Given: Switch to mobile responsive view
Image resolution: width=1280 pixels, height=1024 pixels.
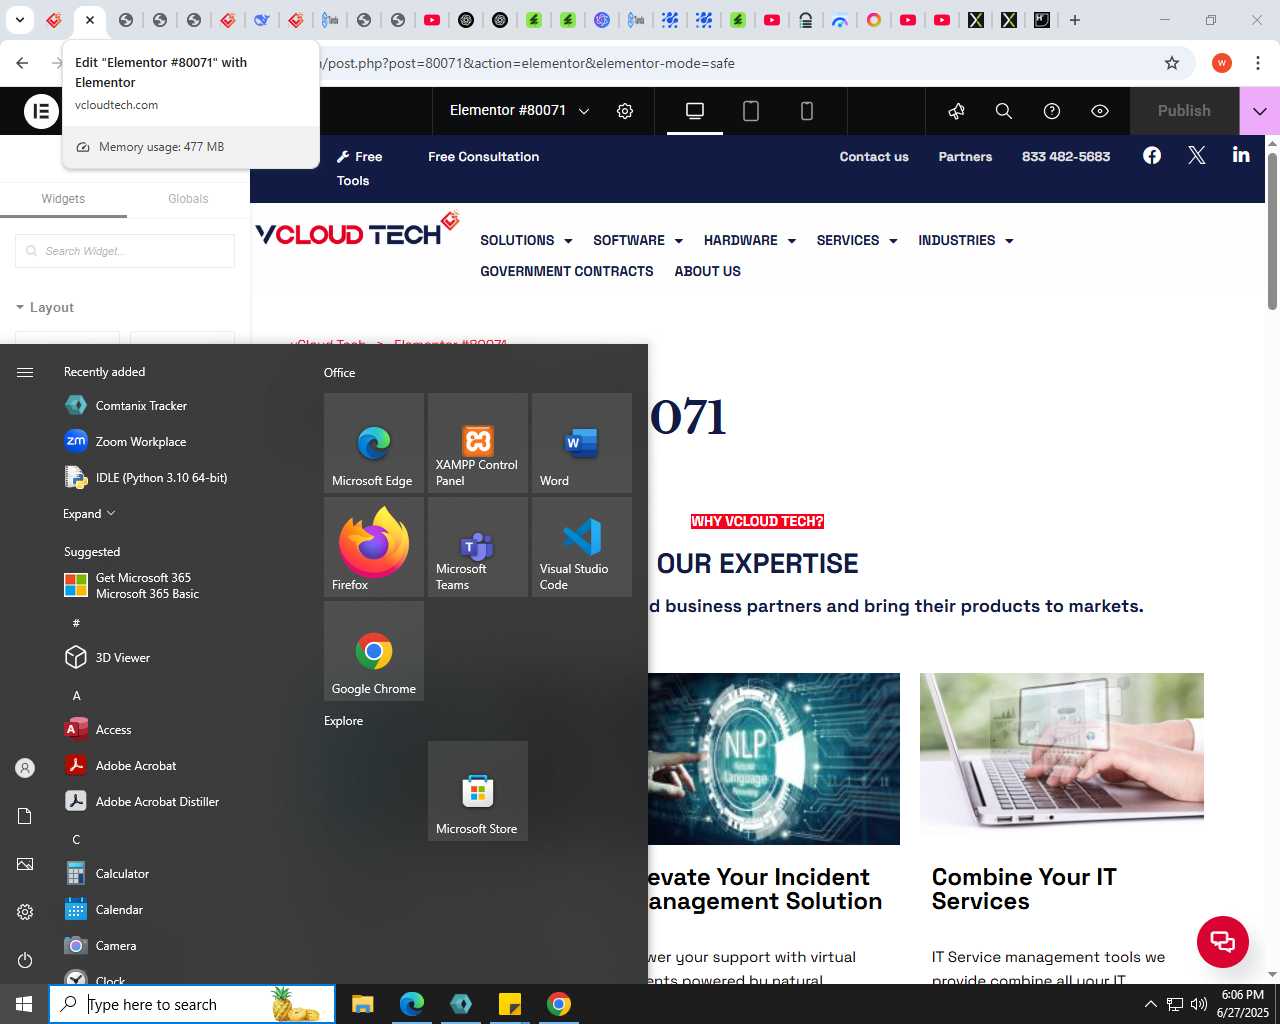Looking at the screenshot, I should tap(807, 111).
